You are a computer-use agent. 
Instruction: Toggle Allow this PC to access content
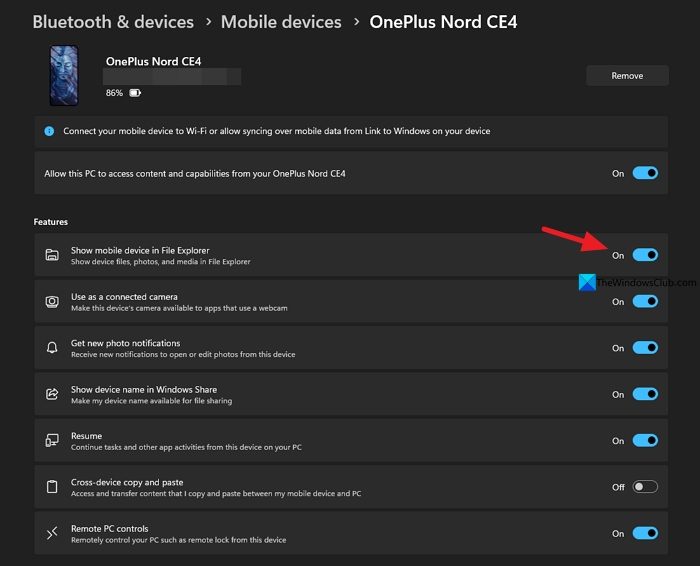pyautogui.click(x=645, y=173)
